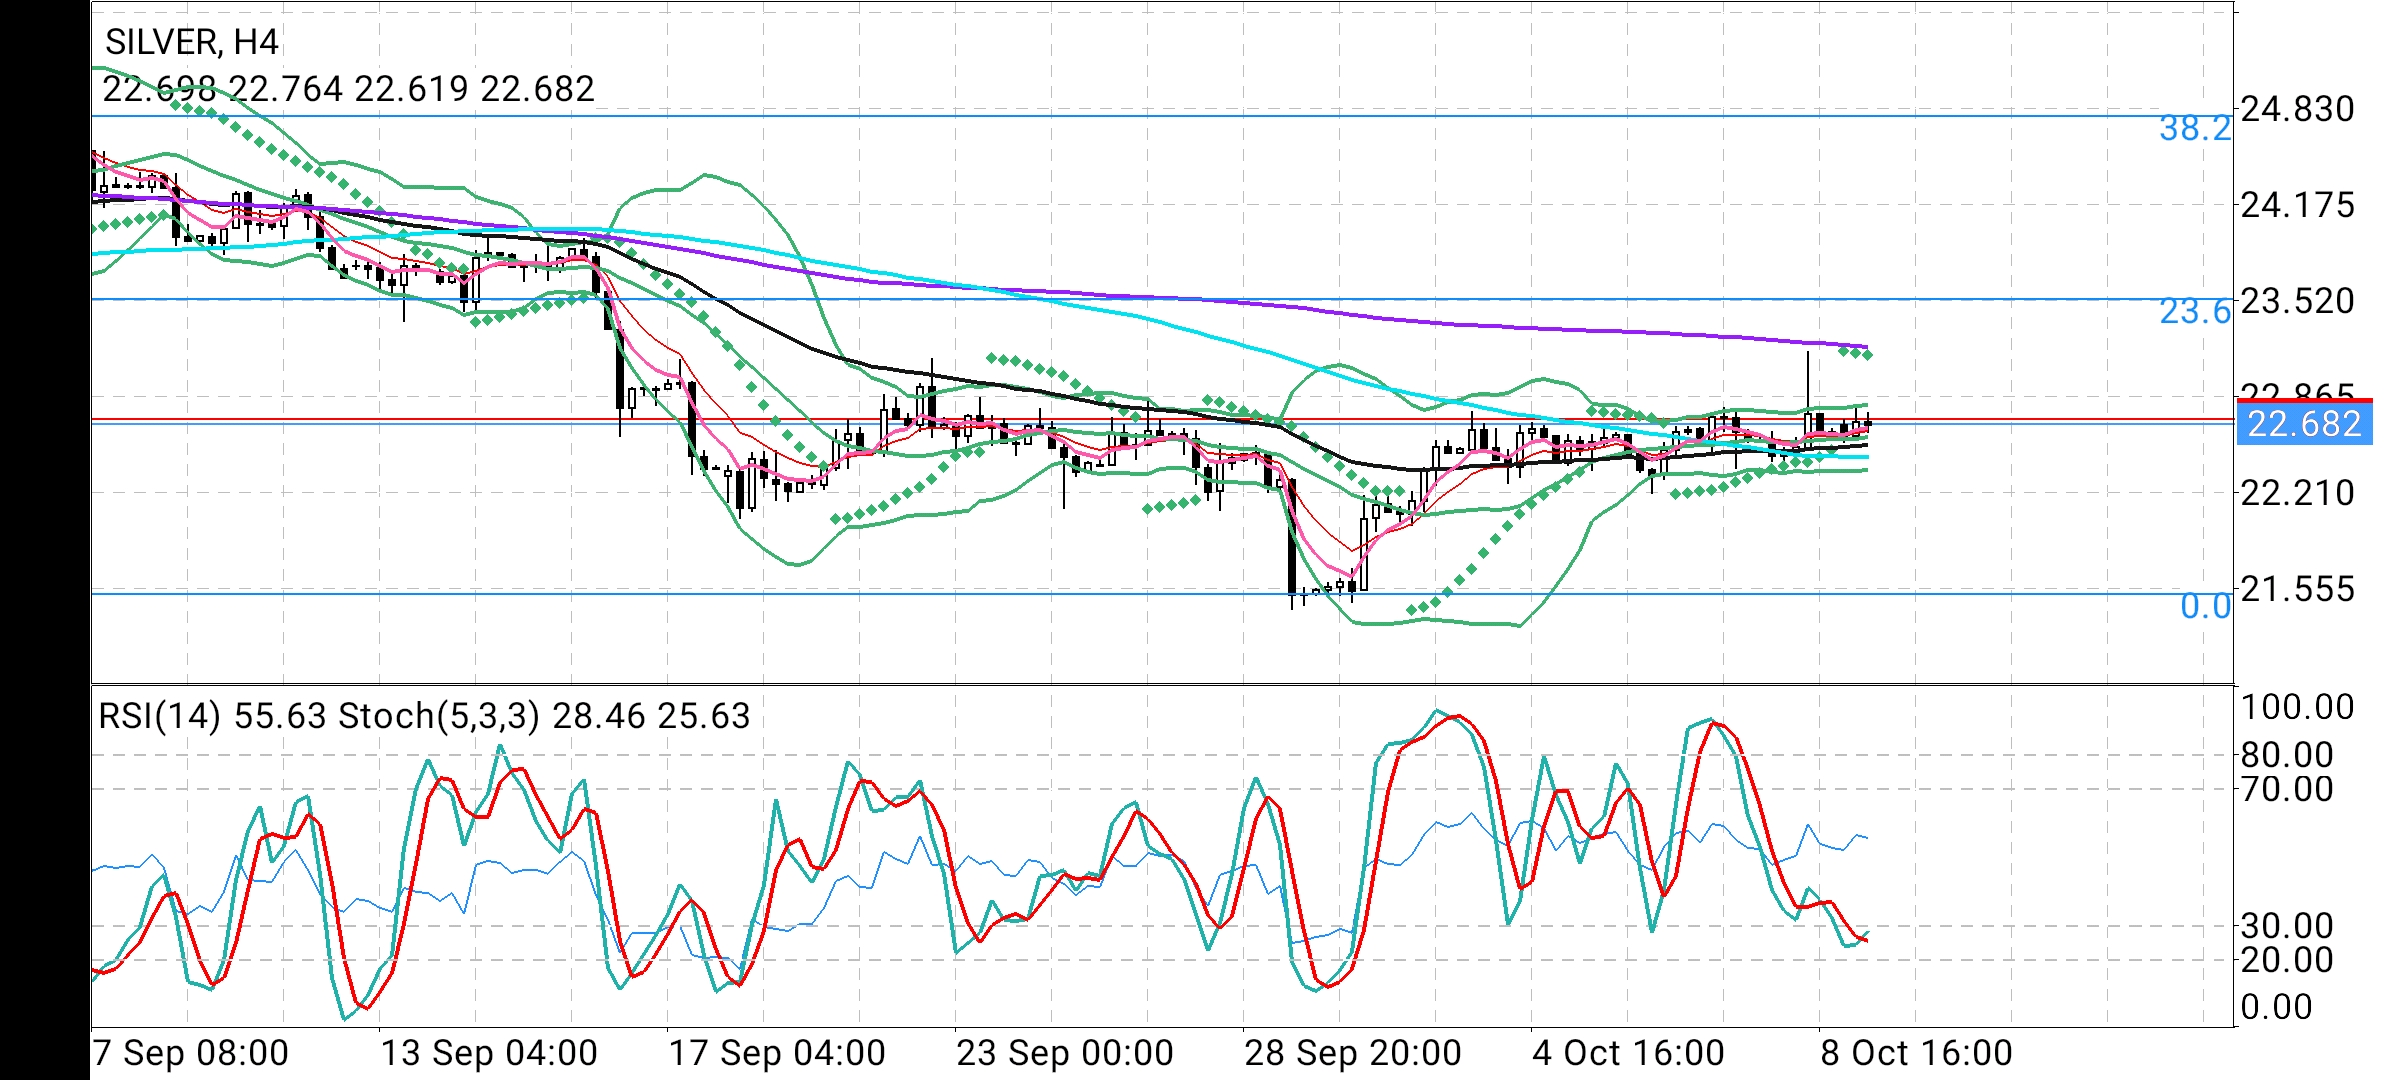Click the 80.00 oscillator scale label
Screen dimensions: 2400x1080
(2287, 755)
